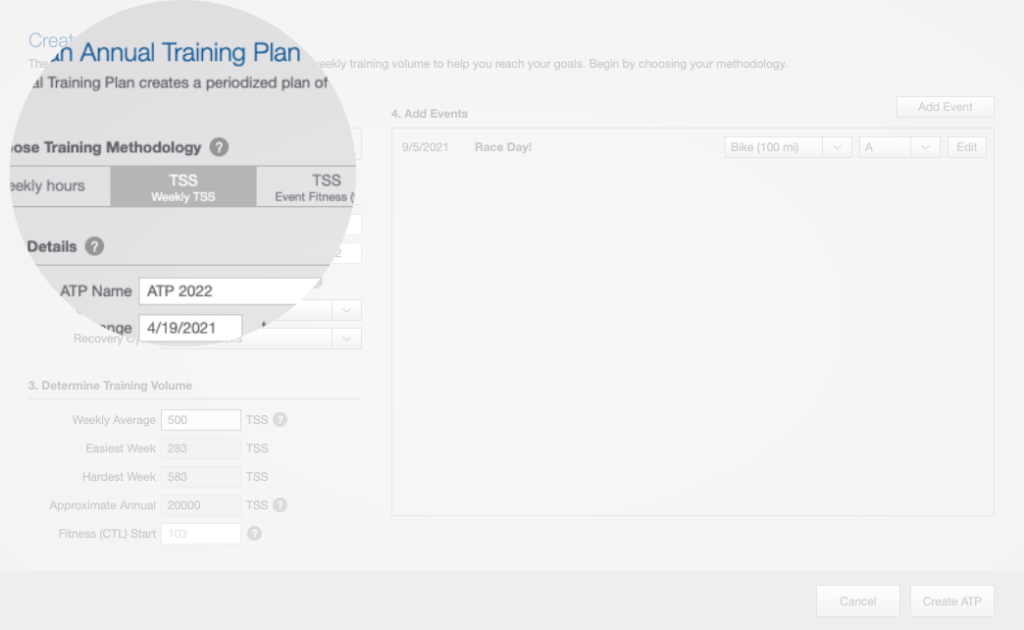Click the Fitness (CTL) Start field
Screen dimensions: 1024x630
coord(200,534)
